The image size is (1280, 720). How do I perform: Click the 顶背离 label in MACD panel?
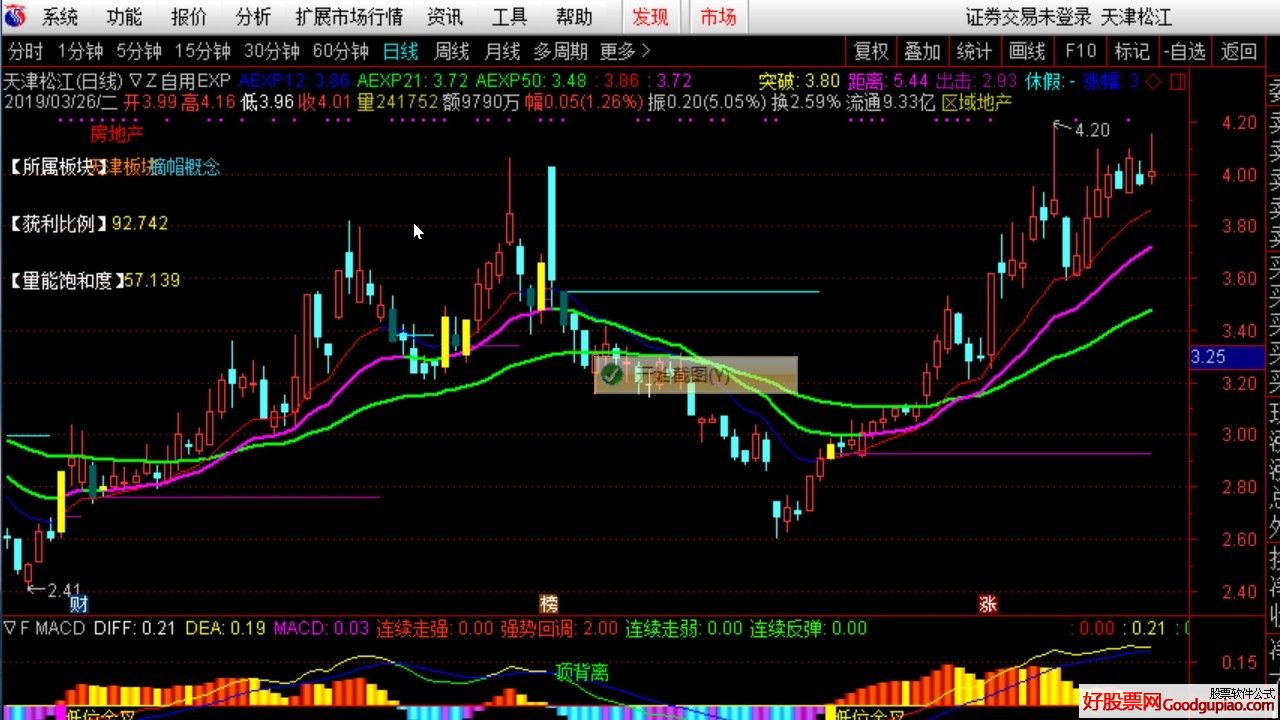[582, 673]
